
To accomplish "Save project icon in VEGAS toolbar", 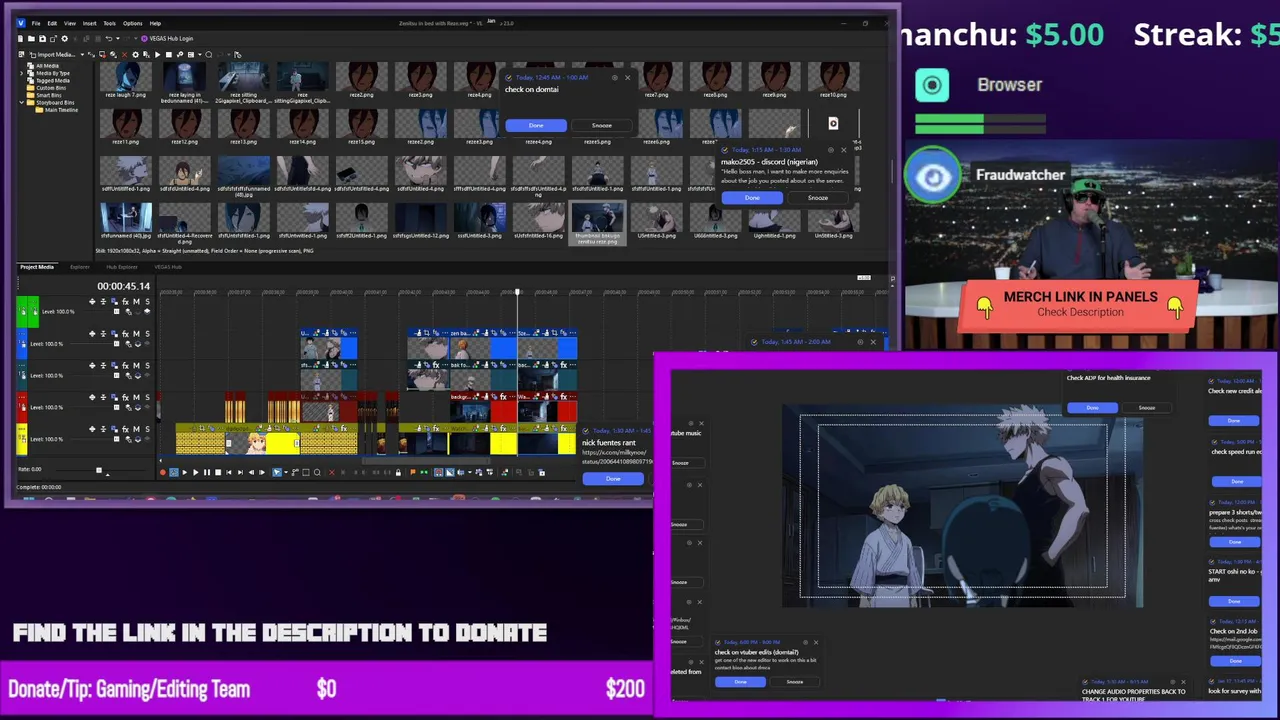I will tap(42, 39).
